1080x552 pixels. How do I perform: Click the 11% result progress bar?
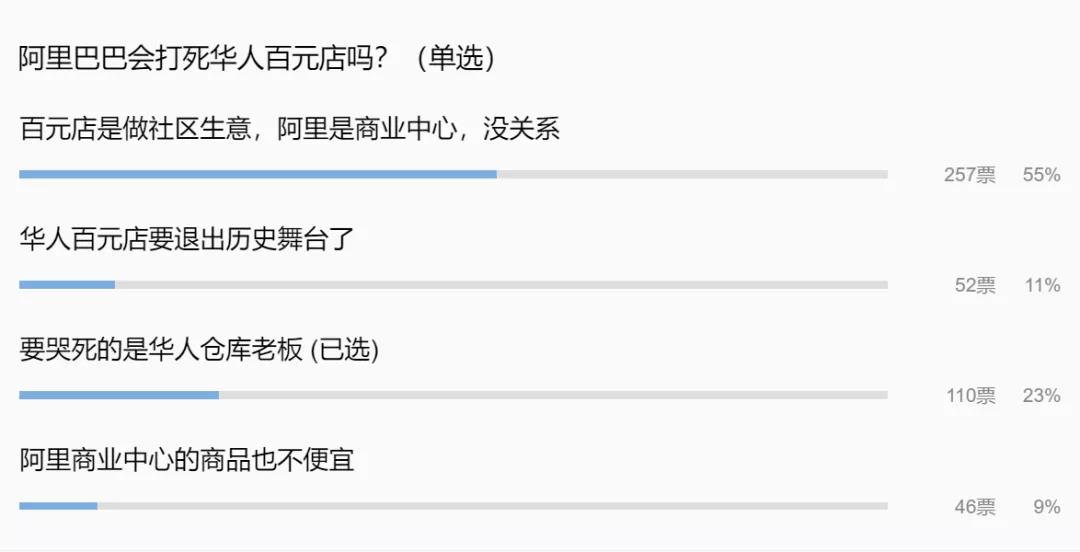point(453,285)
